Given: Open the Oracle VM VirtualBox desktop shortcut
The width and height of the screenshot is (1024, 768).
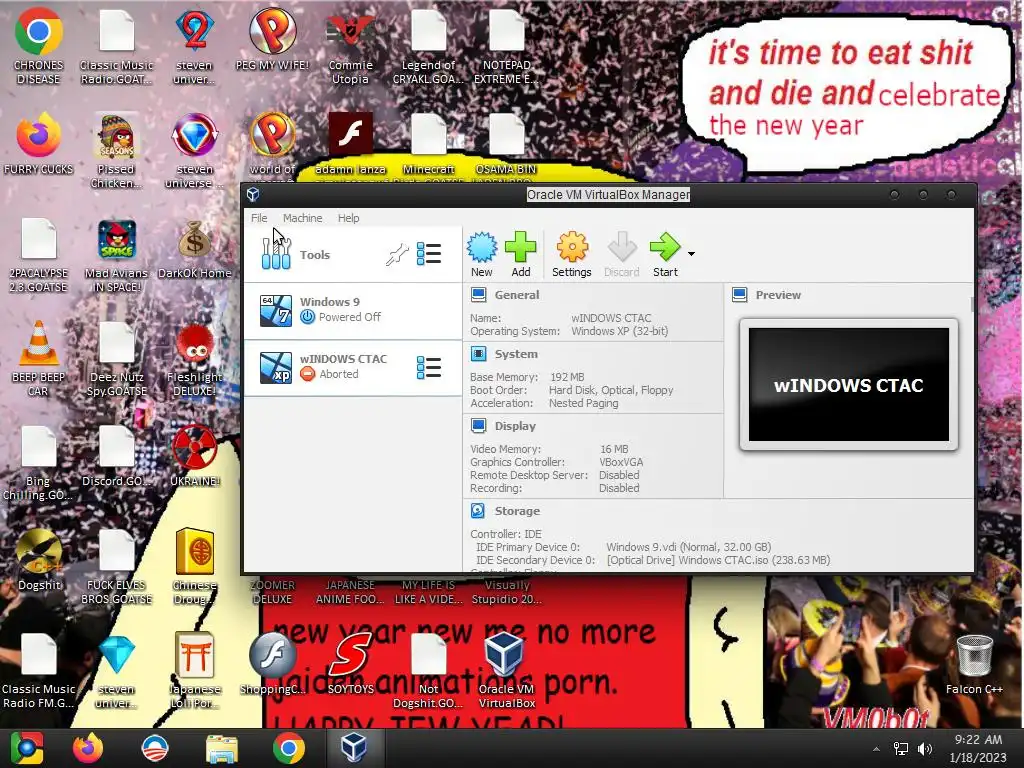Looking at the screenshot, I should pyautogui.click(x=507, y=670).
